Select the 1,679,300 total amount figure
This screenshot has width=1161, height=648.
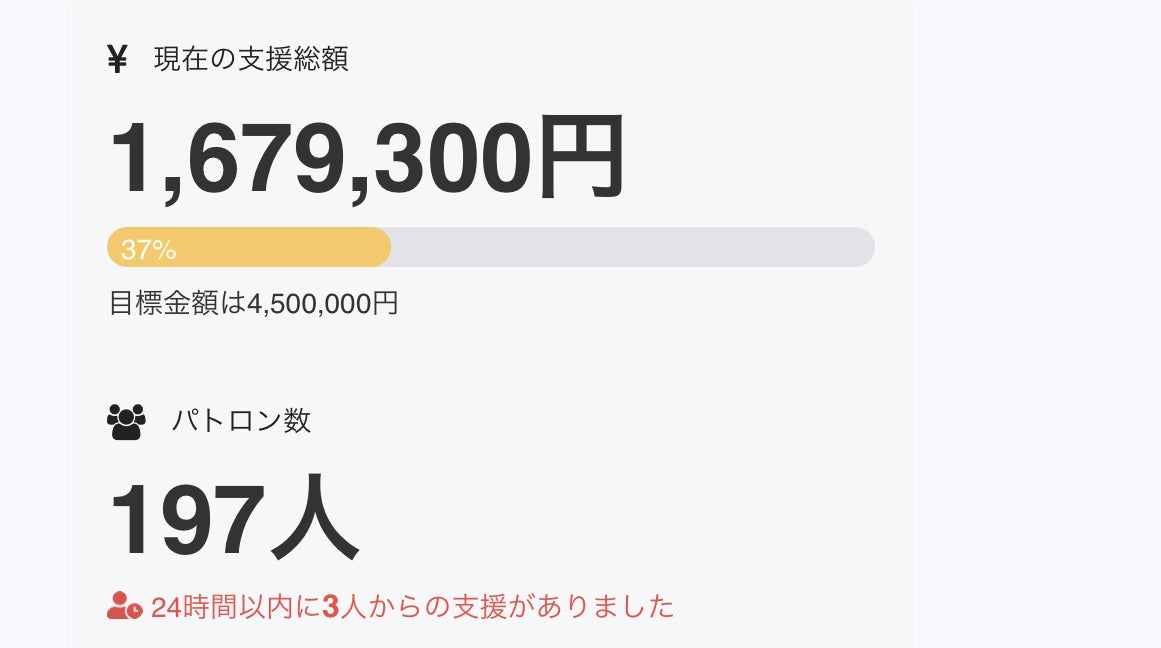[x=320, y=159]
